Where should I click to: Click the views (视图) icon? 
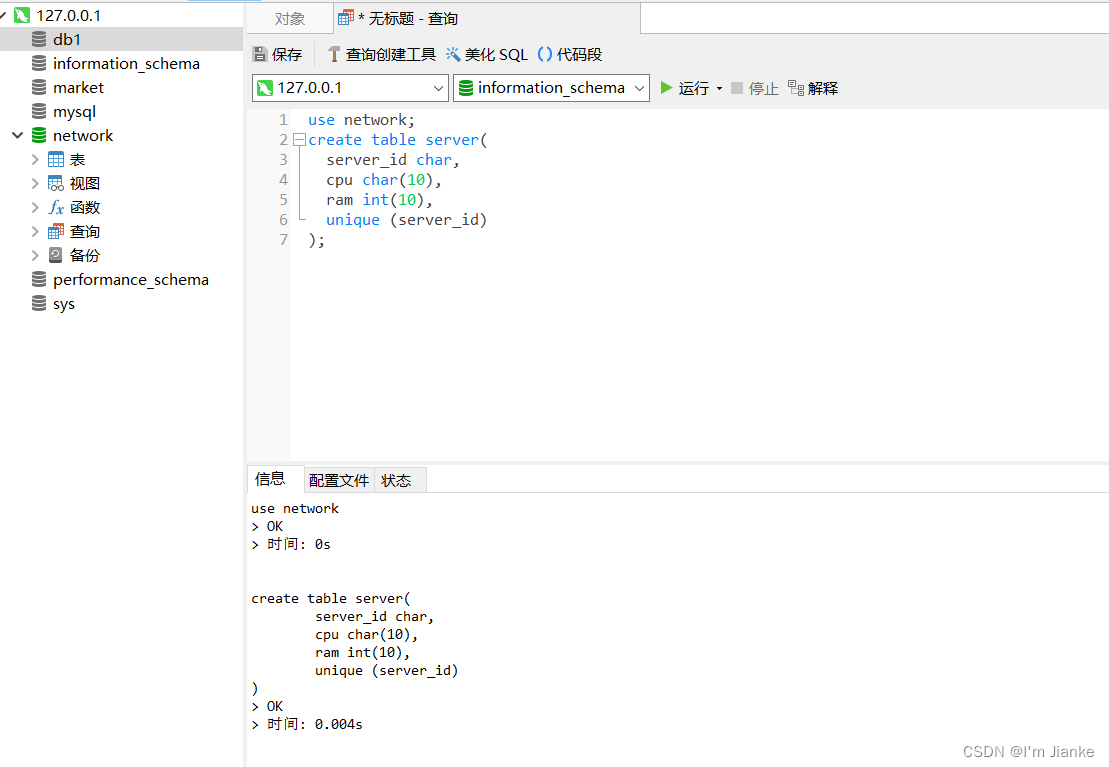56,183
